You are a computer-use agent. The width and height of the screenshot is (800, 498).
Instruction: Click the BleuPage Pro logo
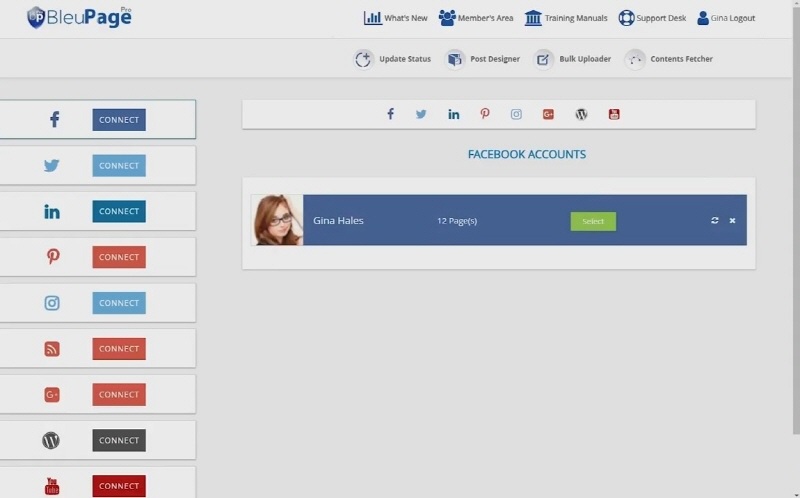click(79, 17)
